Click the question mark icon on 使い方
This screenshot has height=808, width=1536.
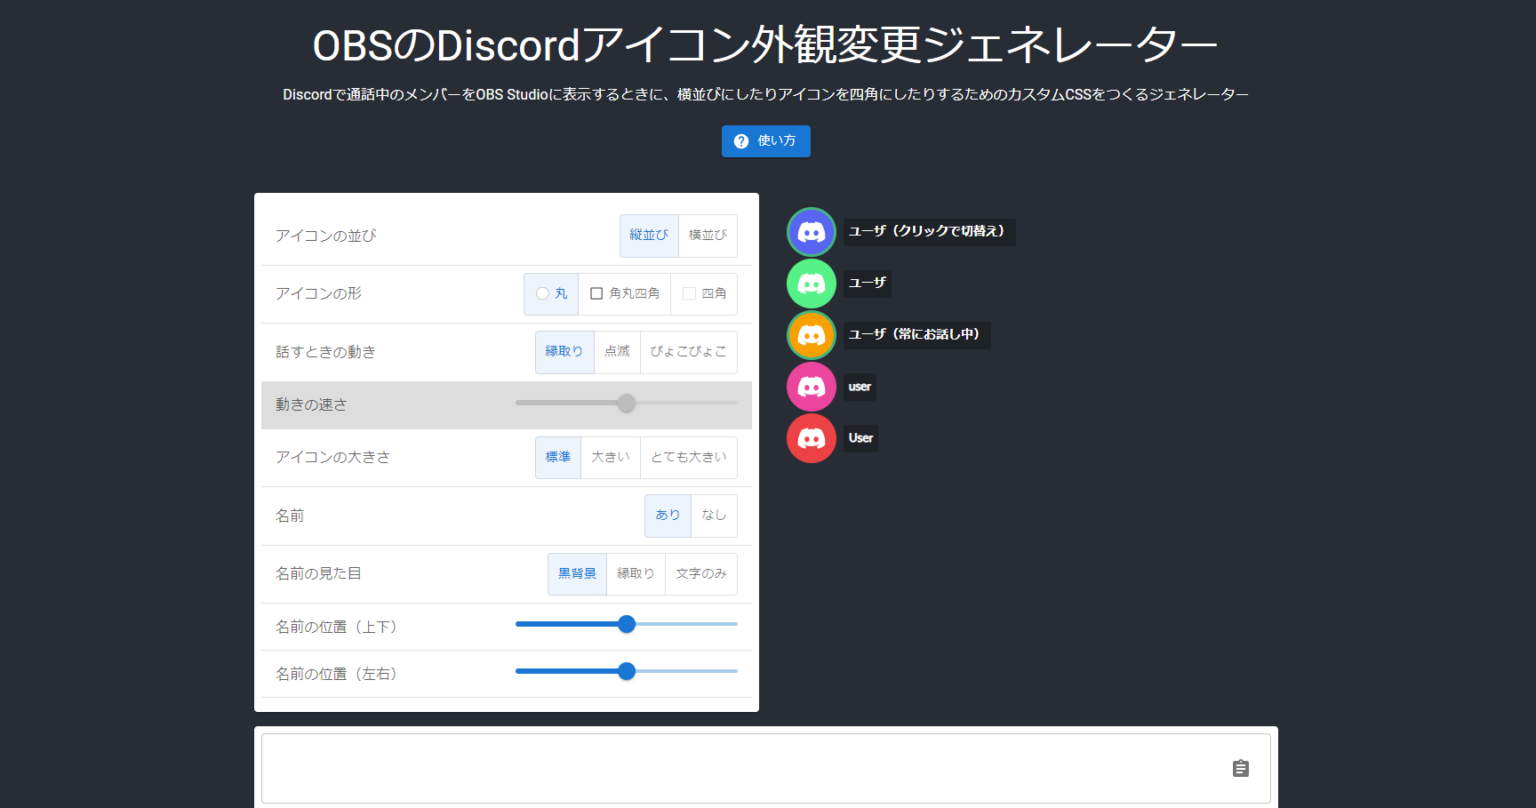pyautogui.click(x=741, y=141)
